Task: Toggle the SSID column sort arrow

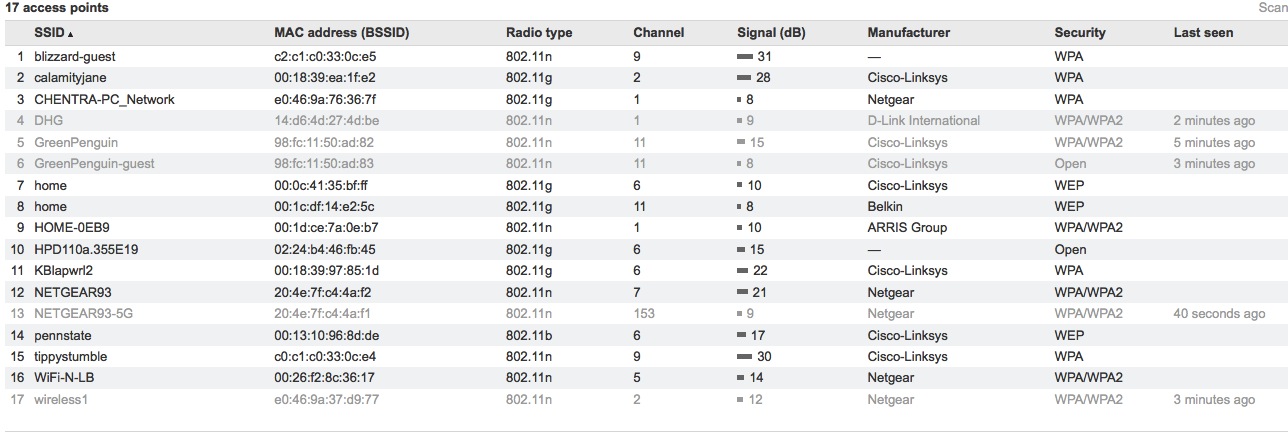Action: pyautogui.click(x=71, y=33)
